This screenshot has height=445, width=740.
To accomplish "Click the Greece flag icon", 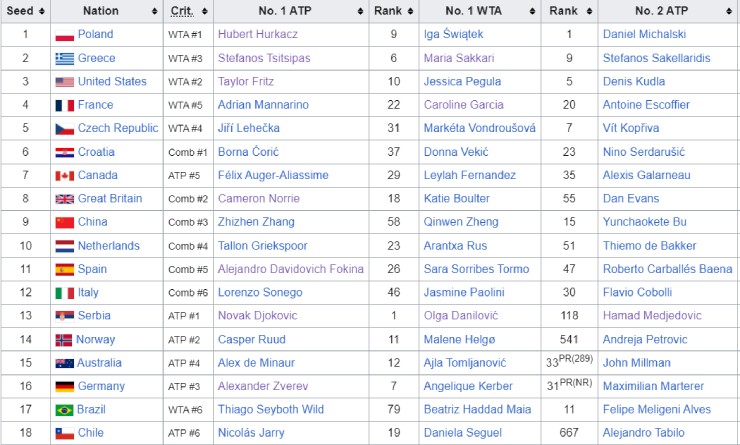I will 65,59.
